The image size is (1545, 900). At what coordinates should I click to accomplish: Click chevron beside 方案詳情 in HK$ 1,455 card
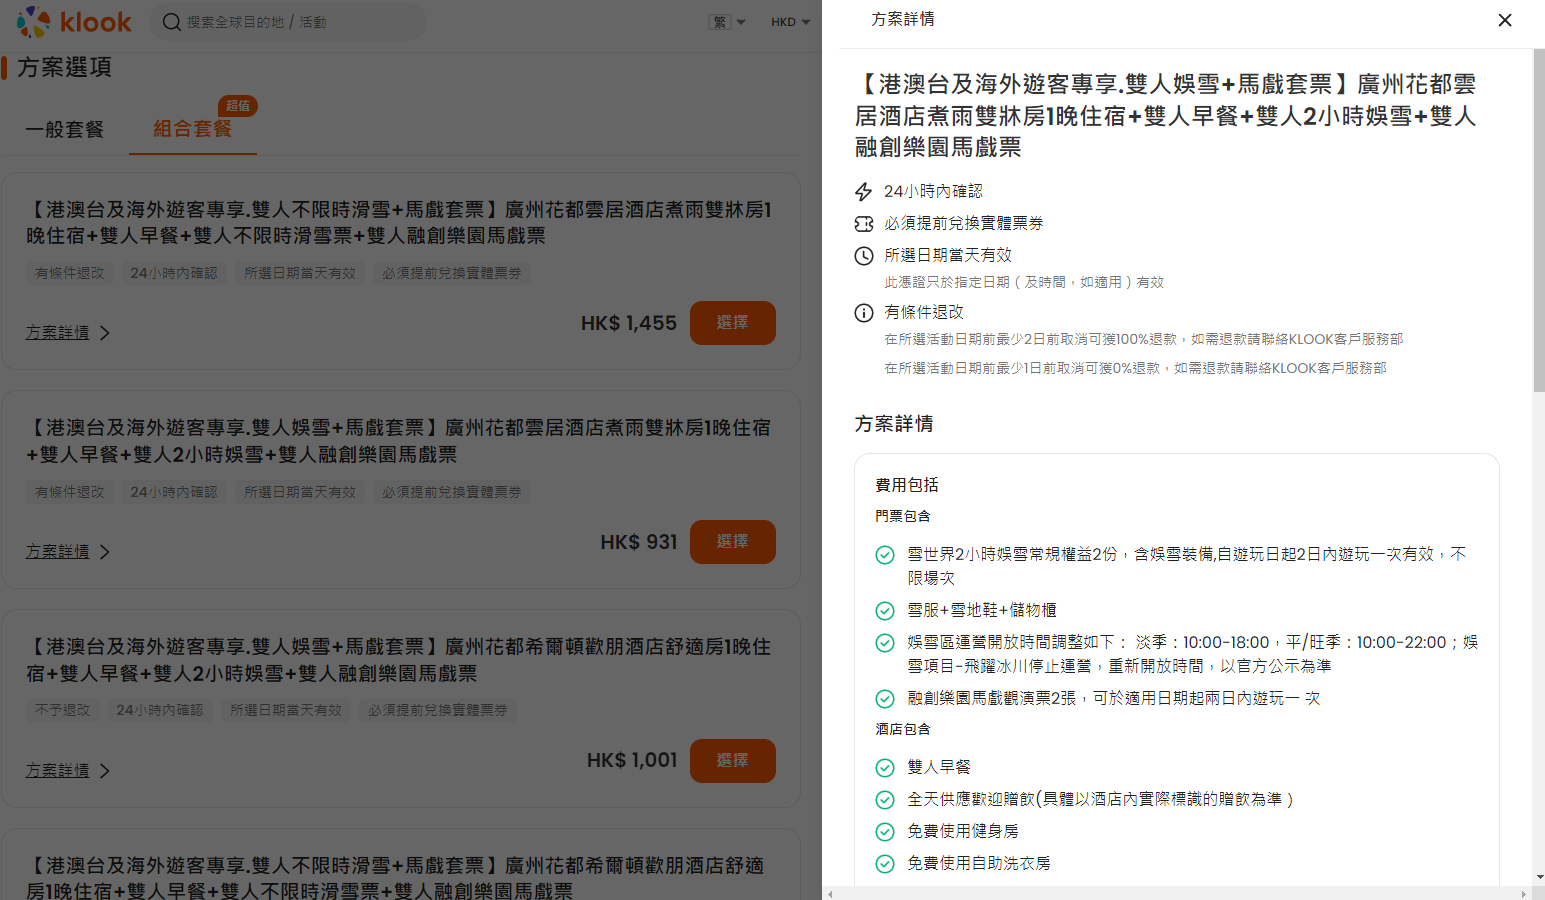click(x=105, y=333)
